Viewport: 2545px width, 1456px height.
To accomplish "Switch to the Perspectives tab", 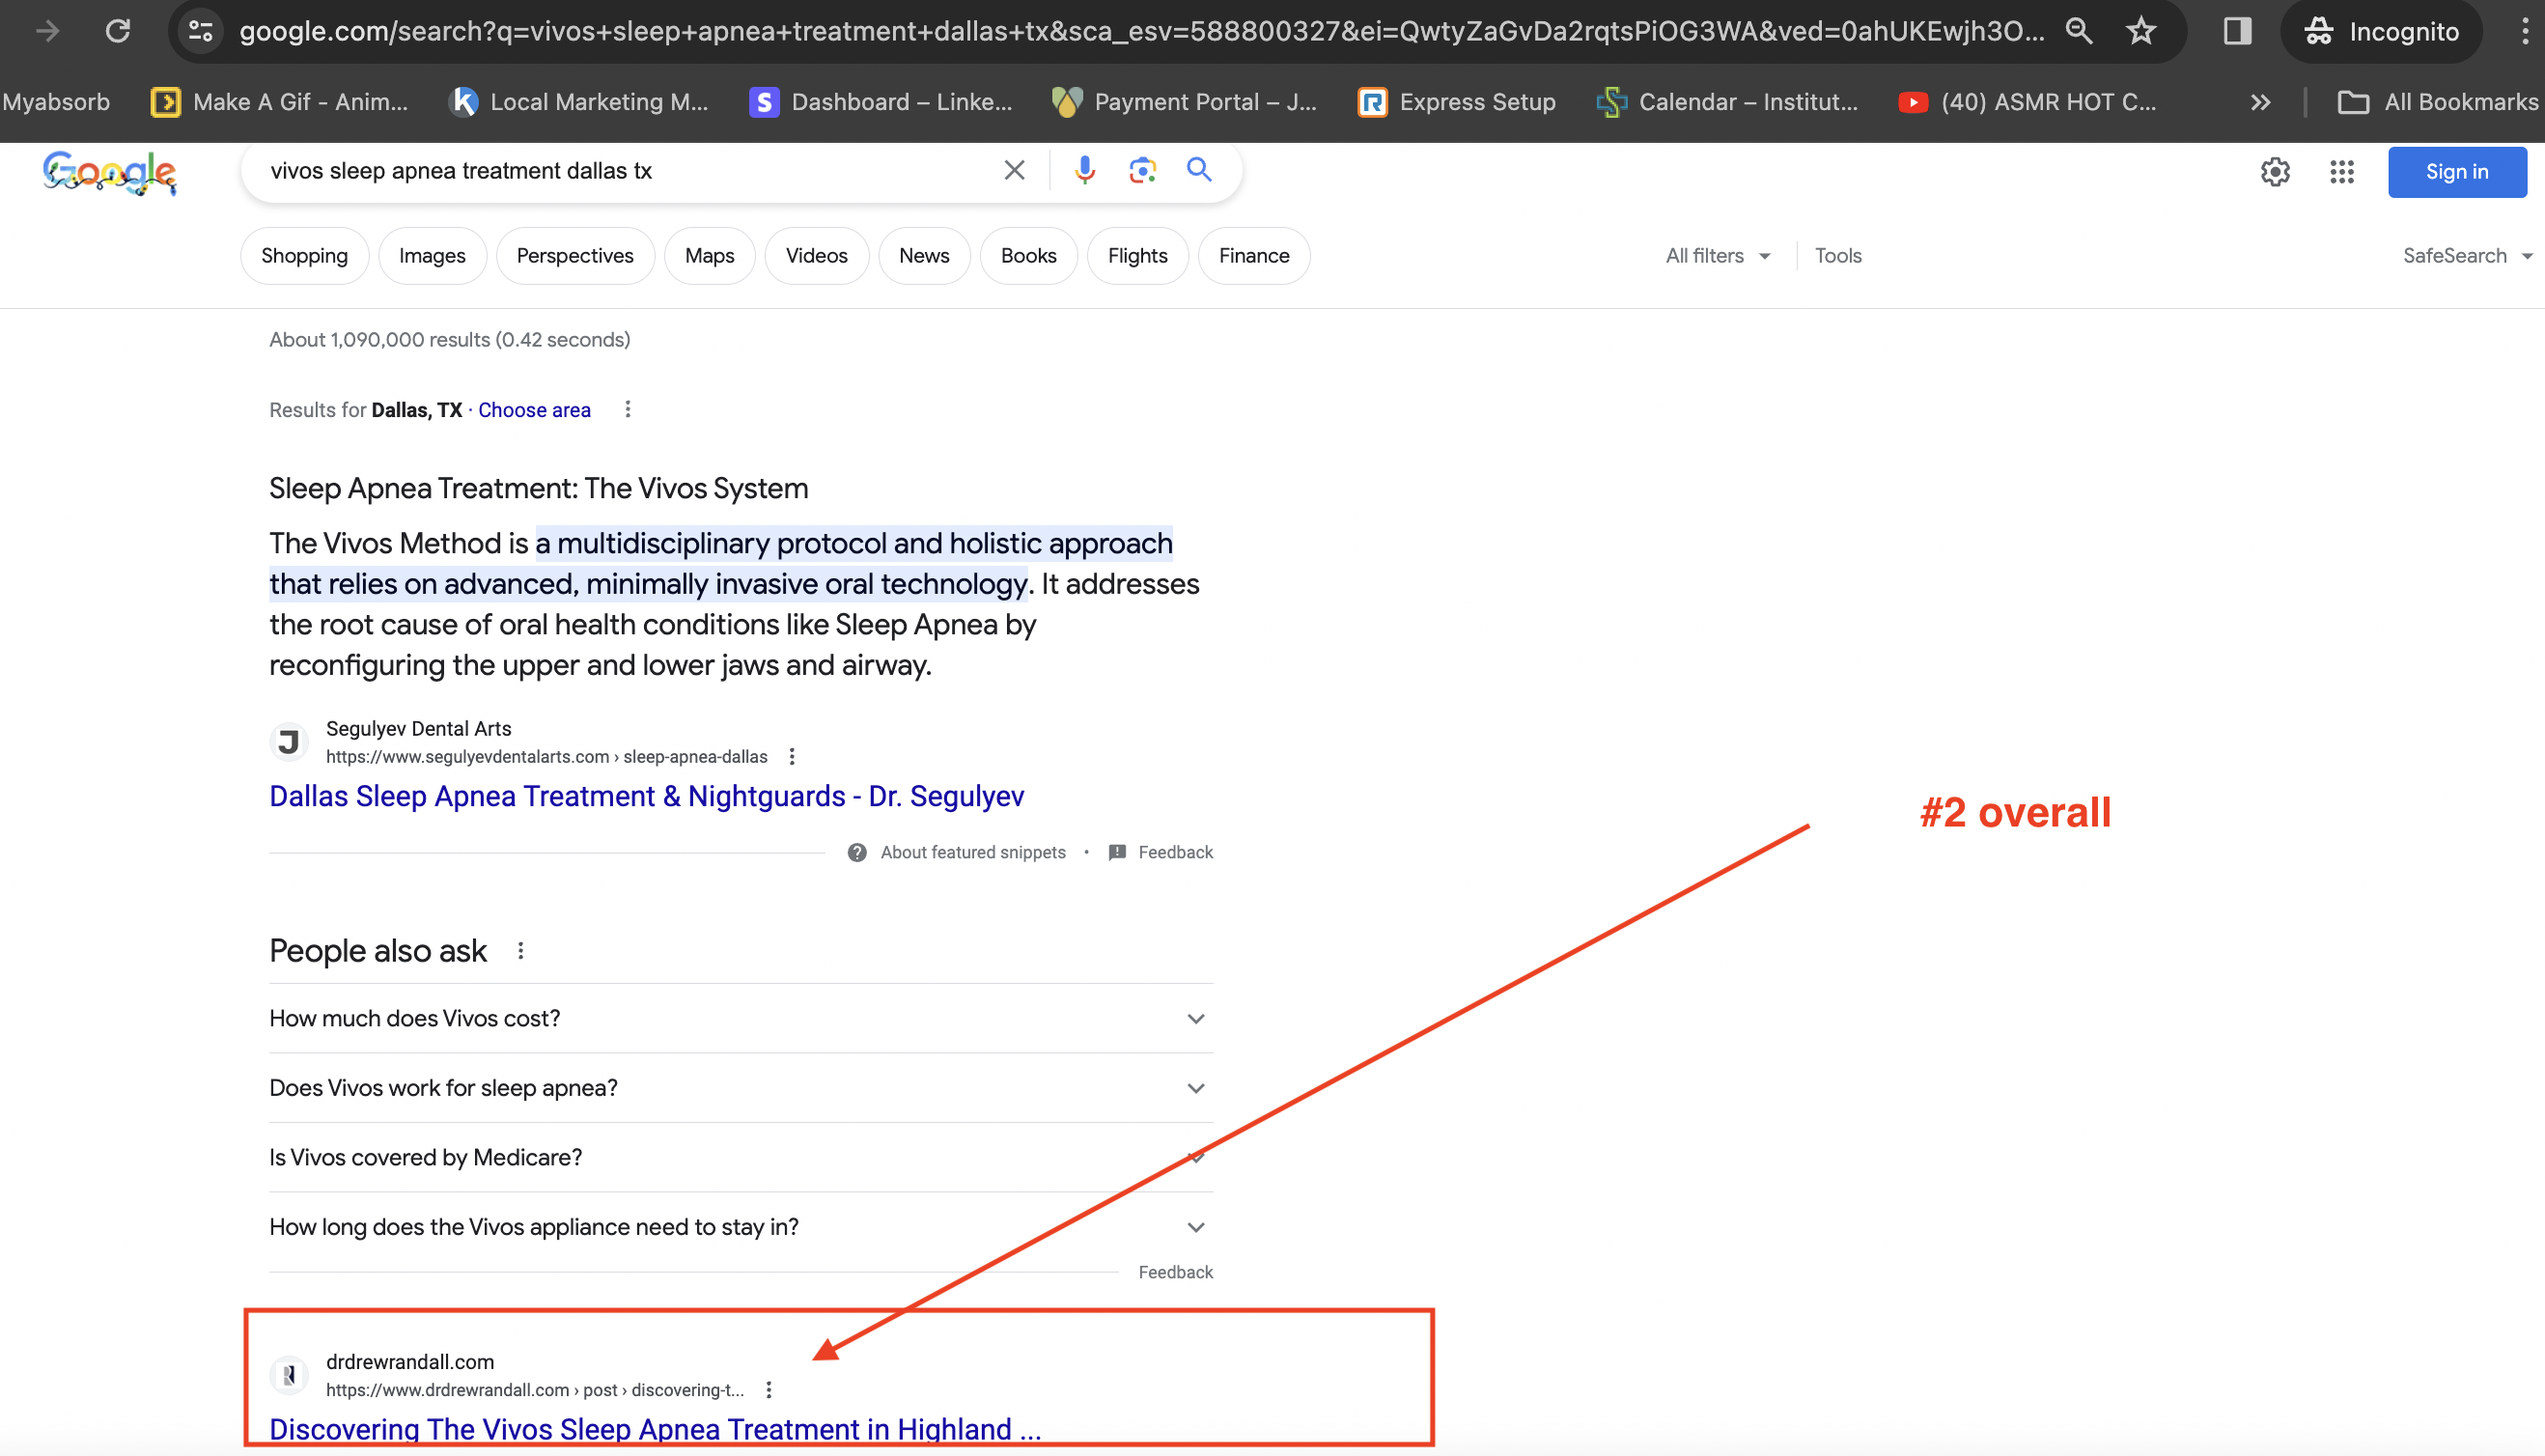I will click(x=575, y=256).
